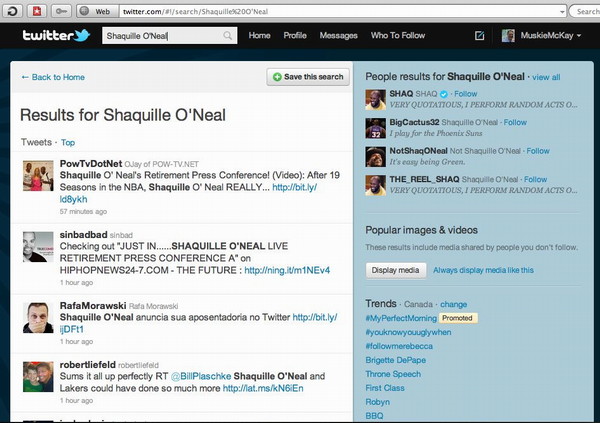Open the Profile nav item
600x423 pixels.
coord(295,36)
